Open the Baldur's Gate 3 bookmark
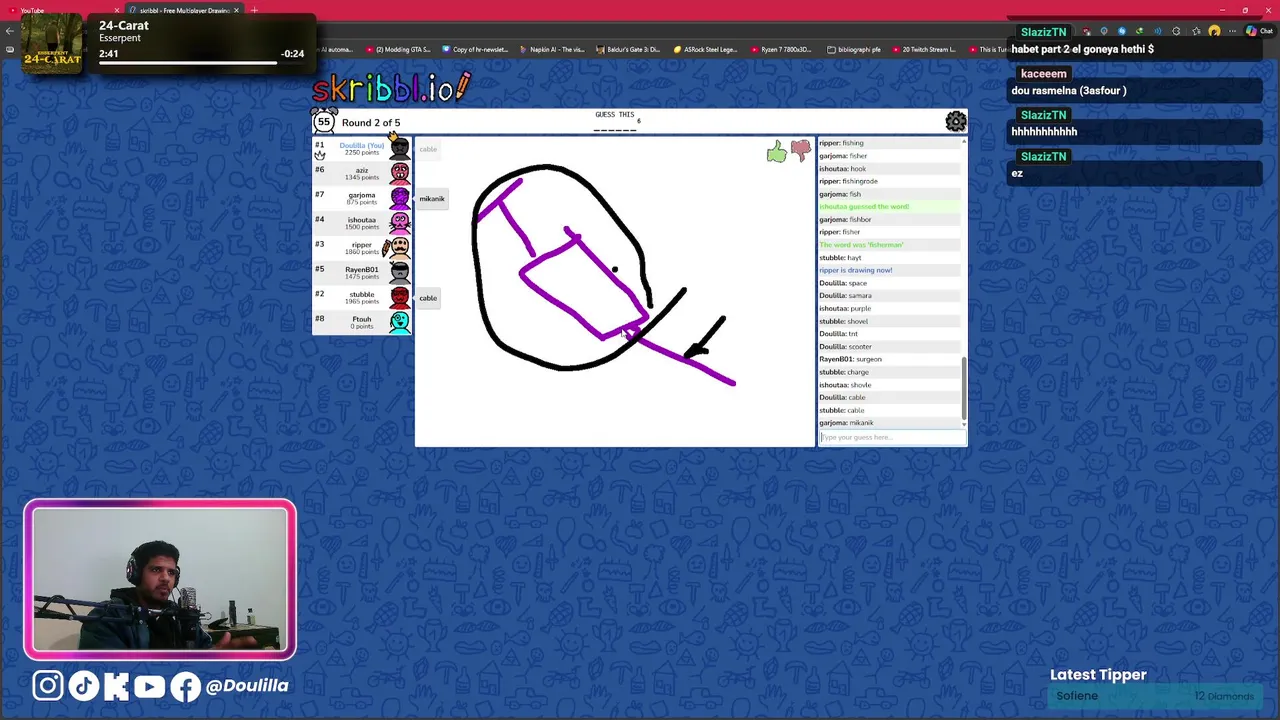The width and height of the screenshot is (1280, 720). tap(628, 49)
